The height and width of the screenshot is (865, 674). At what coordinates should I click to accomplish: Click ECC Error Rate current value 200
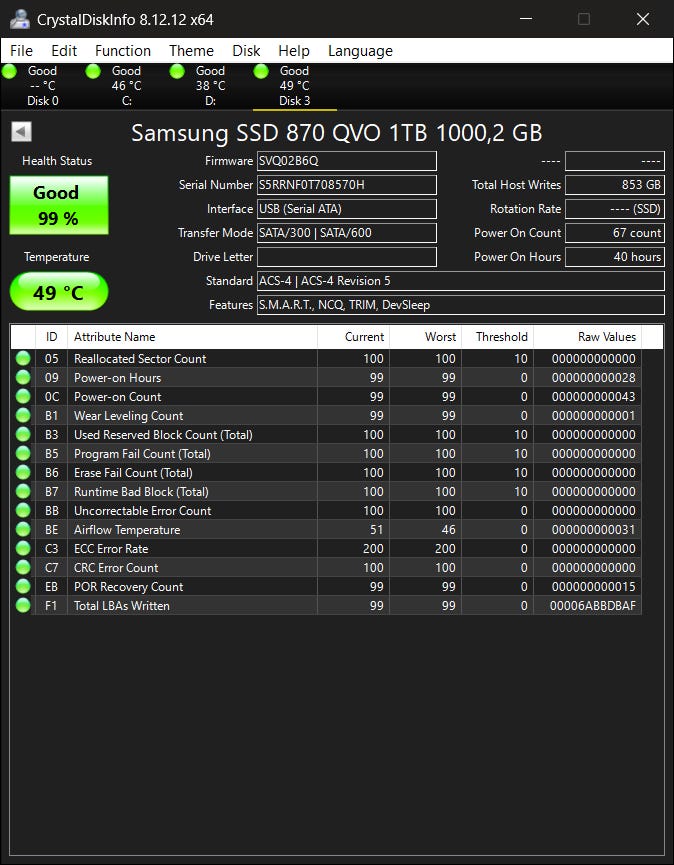point(373,549)
